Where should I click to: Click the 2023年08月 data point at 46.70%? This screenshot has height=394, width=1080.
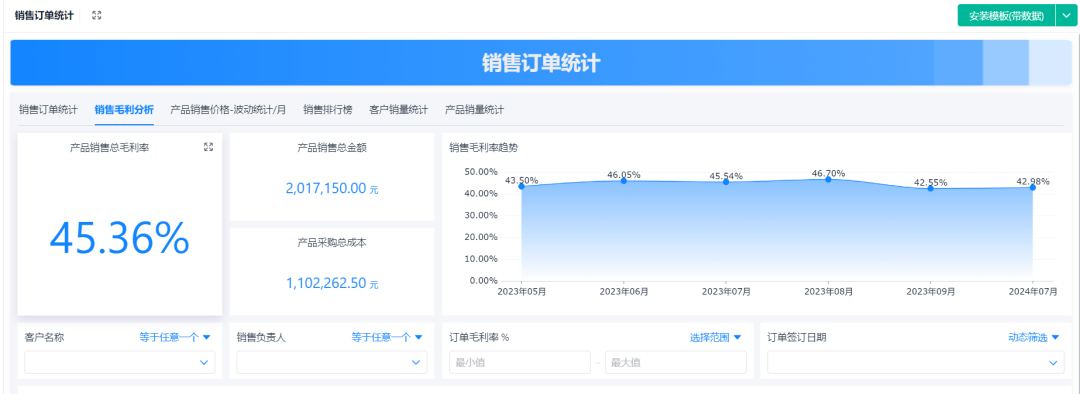tap(828, 178)
